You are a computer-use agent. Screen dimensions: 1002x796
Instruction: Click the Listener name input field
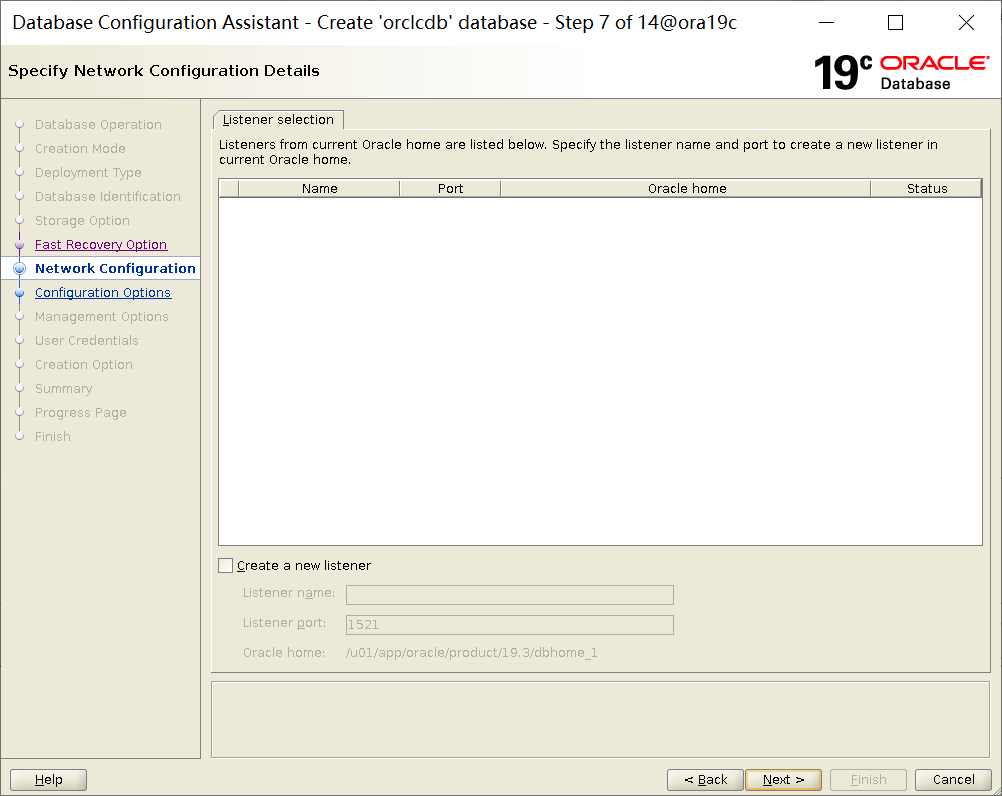pyautogui.click(x=510, y=595)
